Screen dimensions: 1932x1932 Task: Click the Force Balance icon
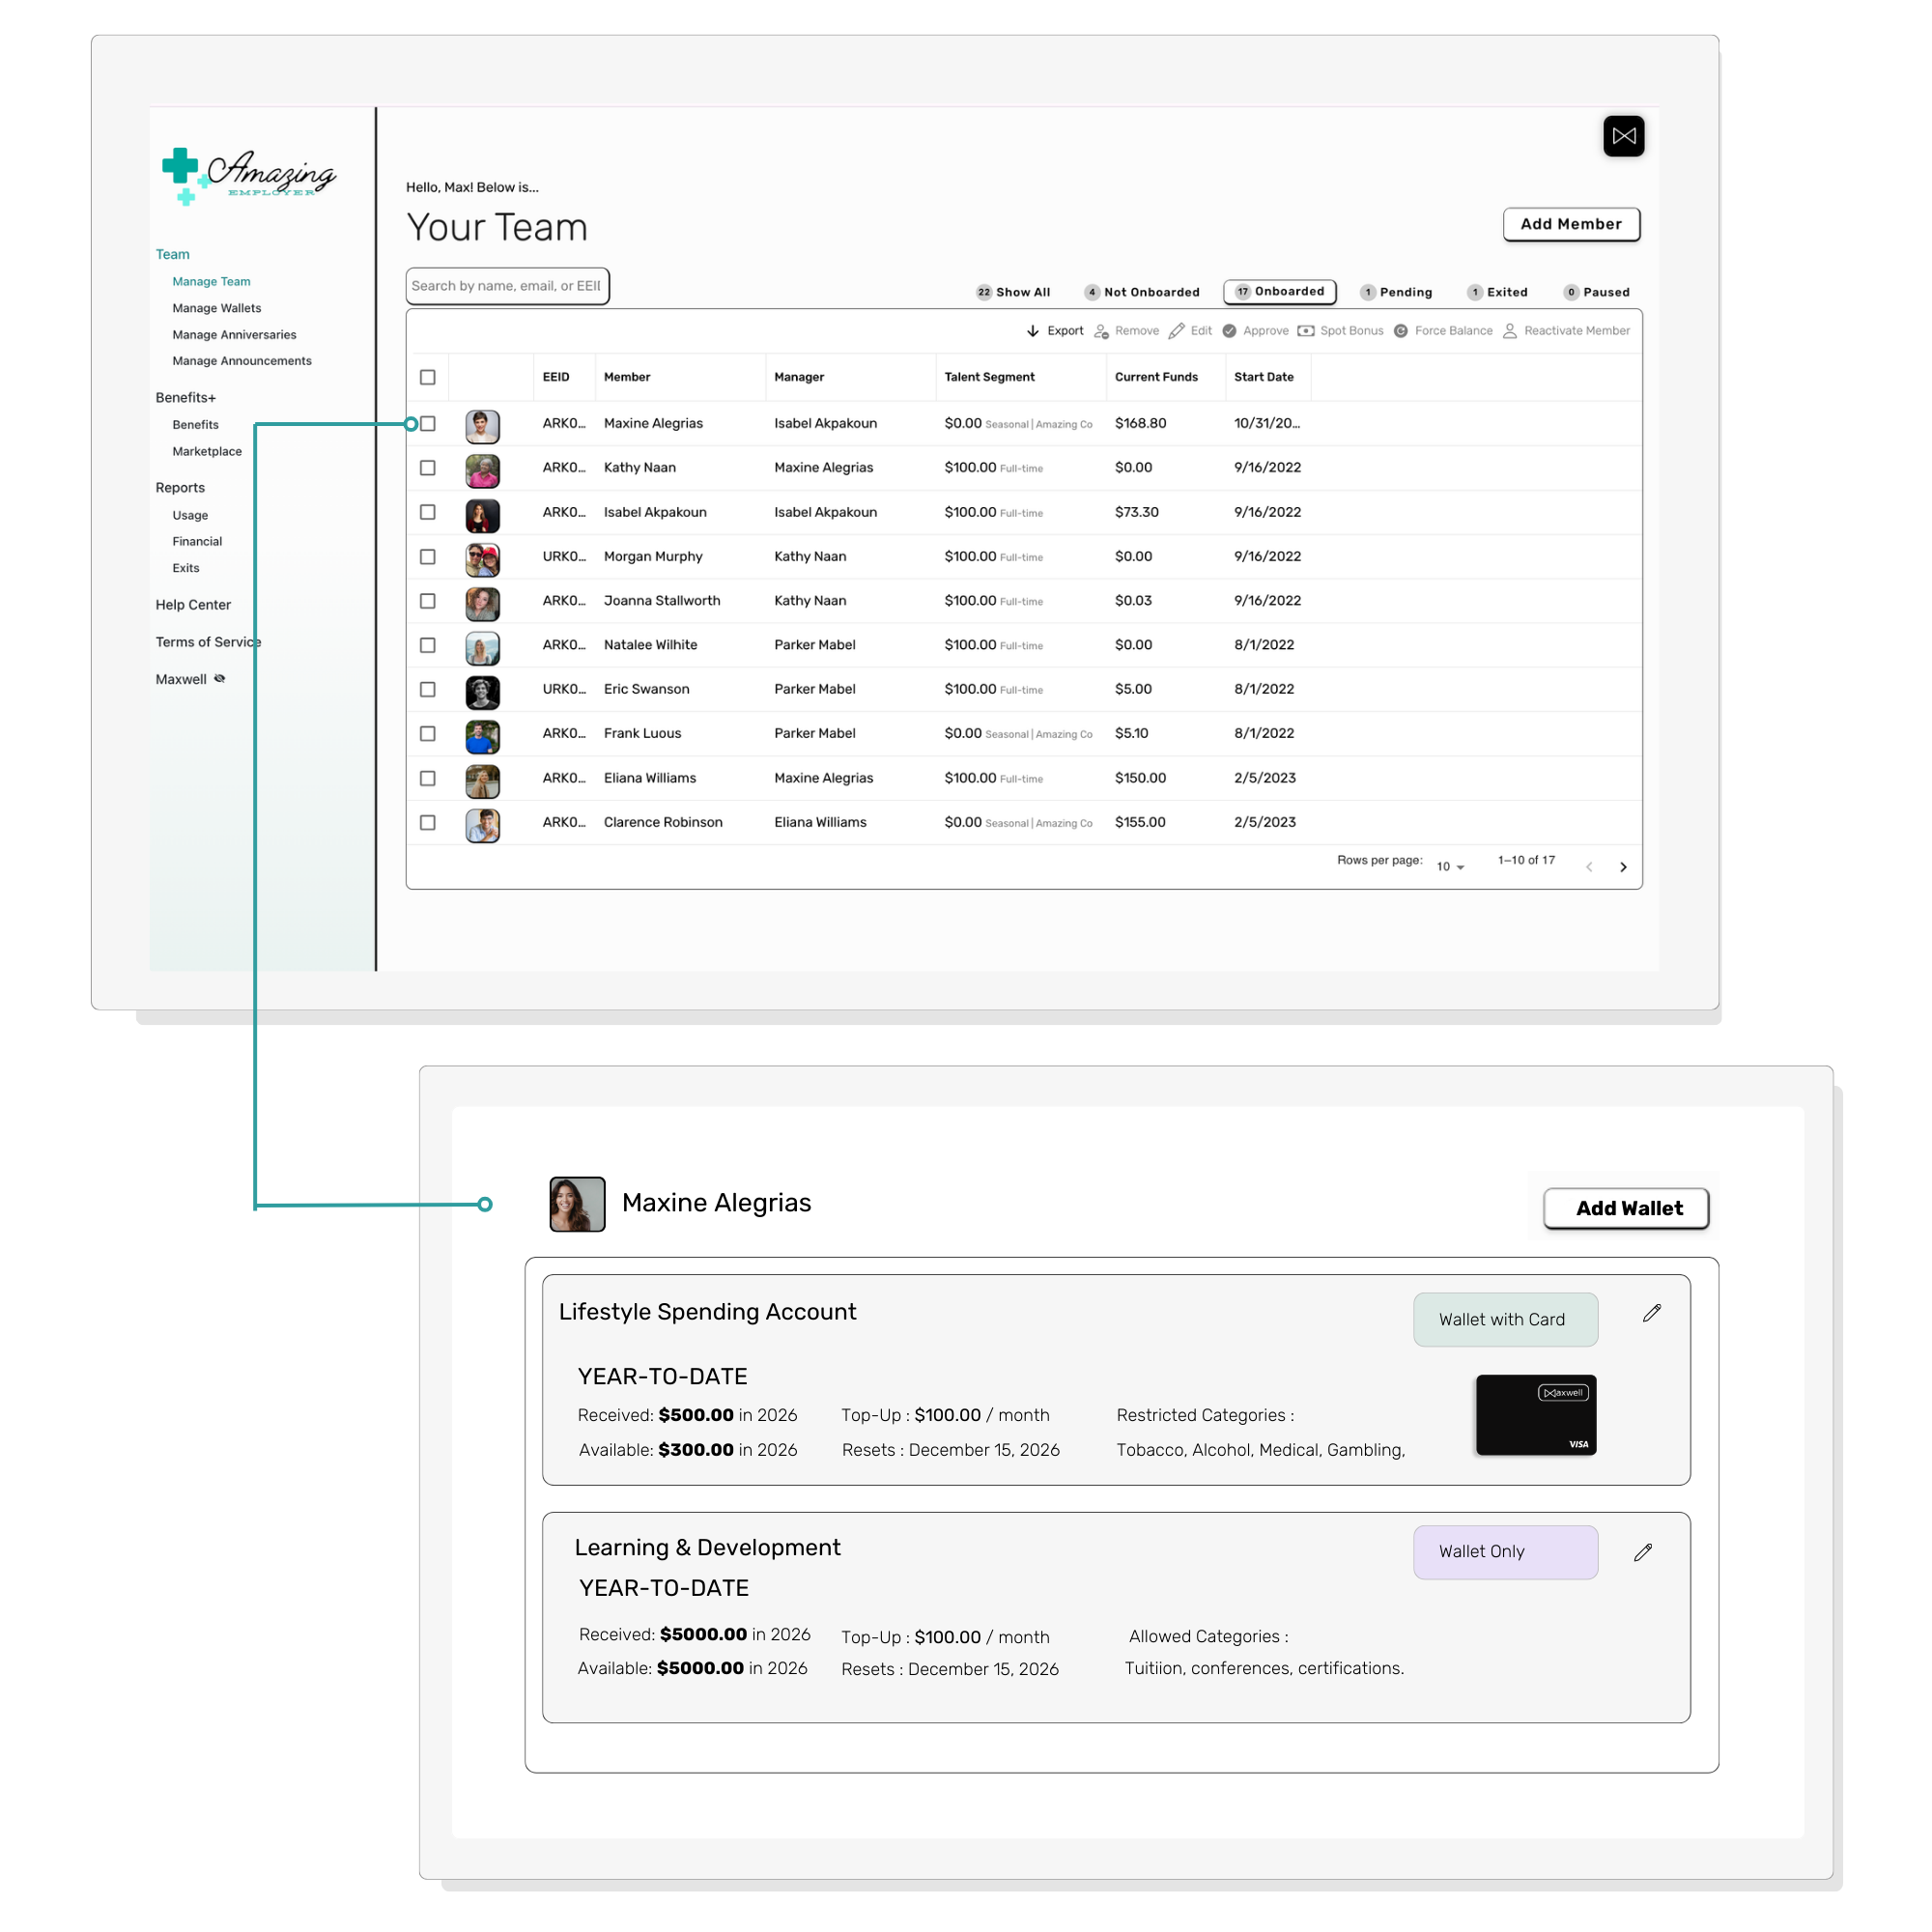pyautogui.click(x=1400, y=331)
